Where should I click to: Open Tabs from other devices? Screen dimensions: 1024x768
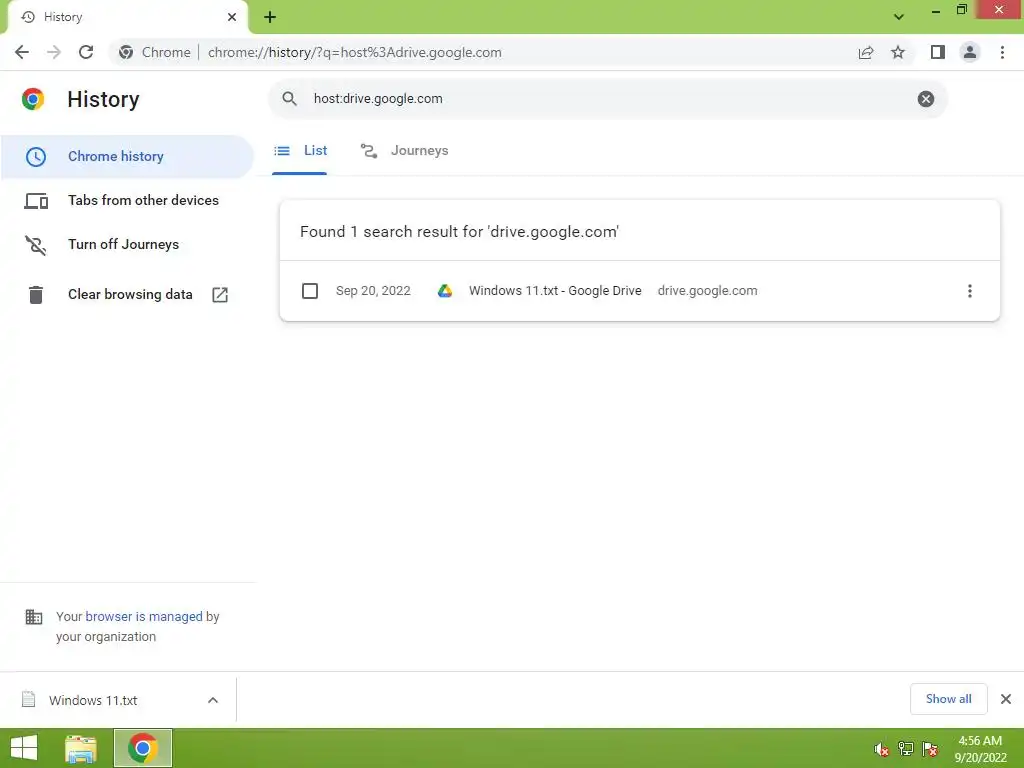(x=127, y=200)
